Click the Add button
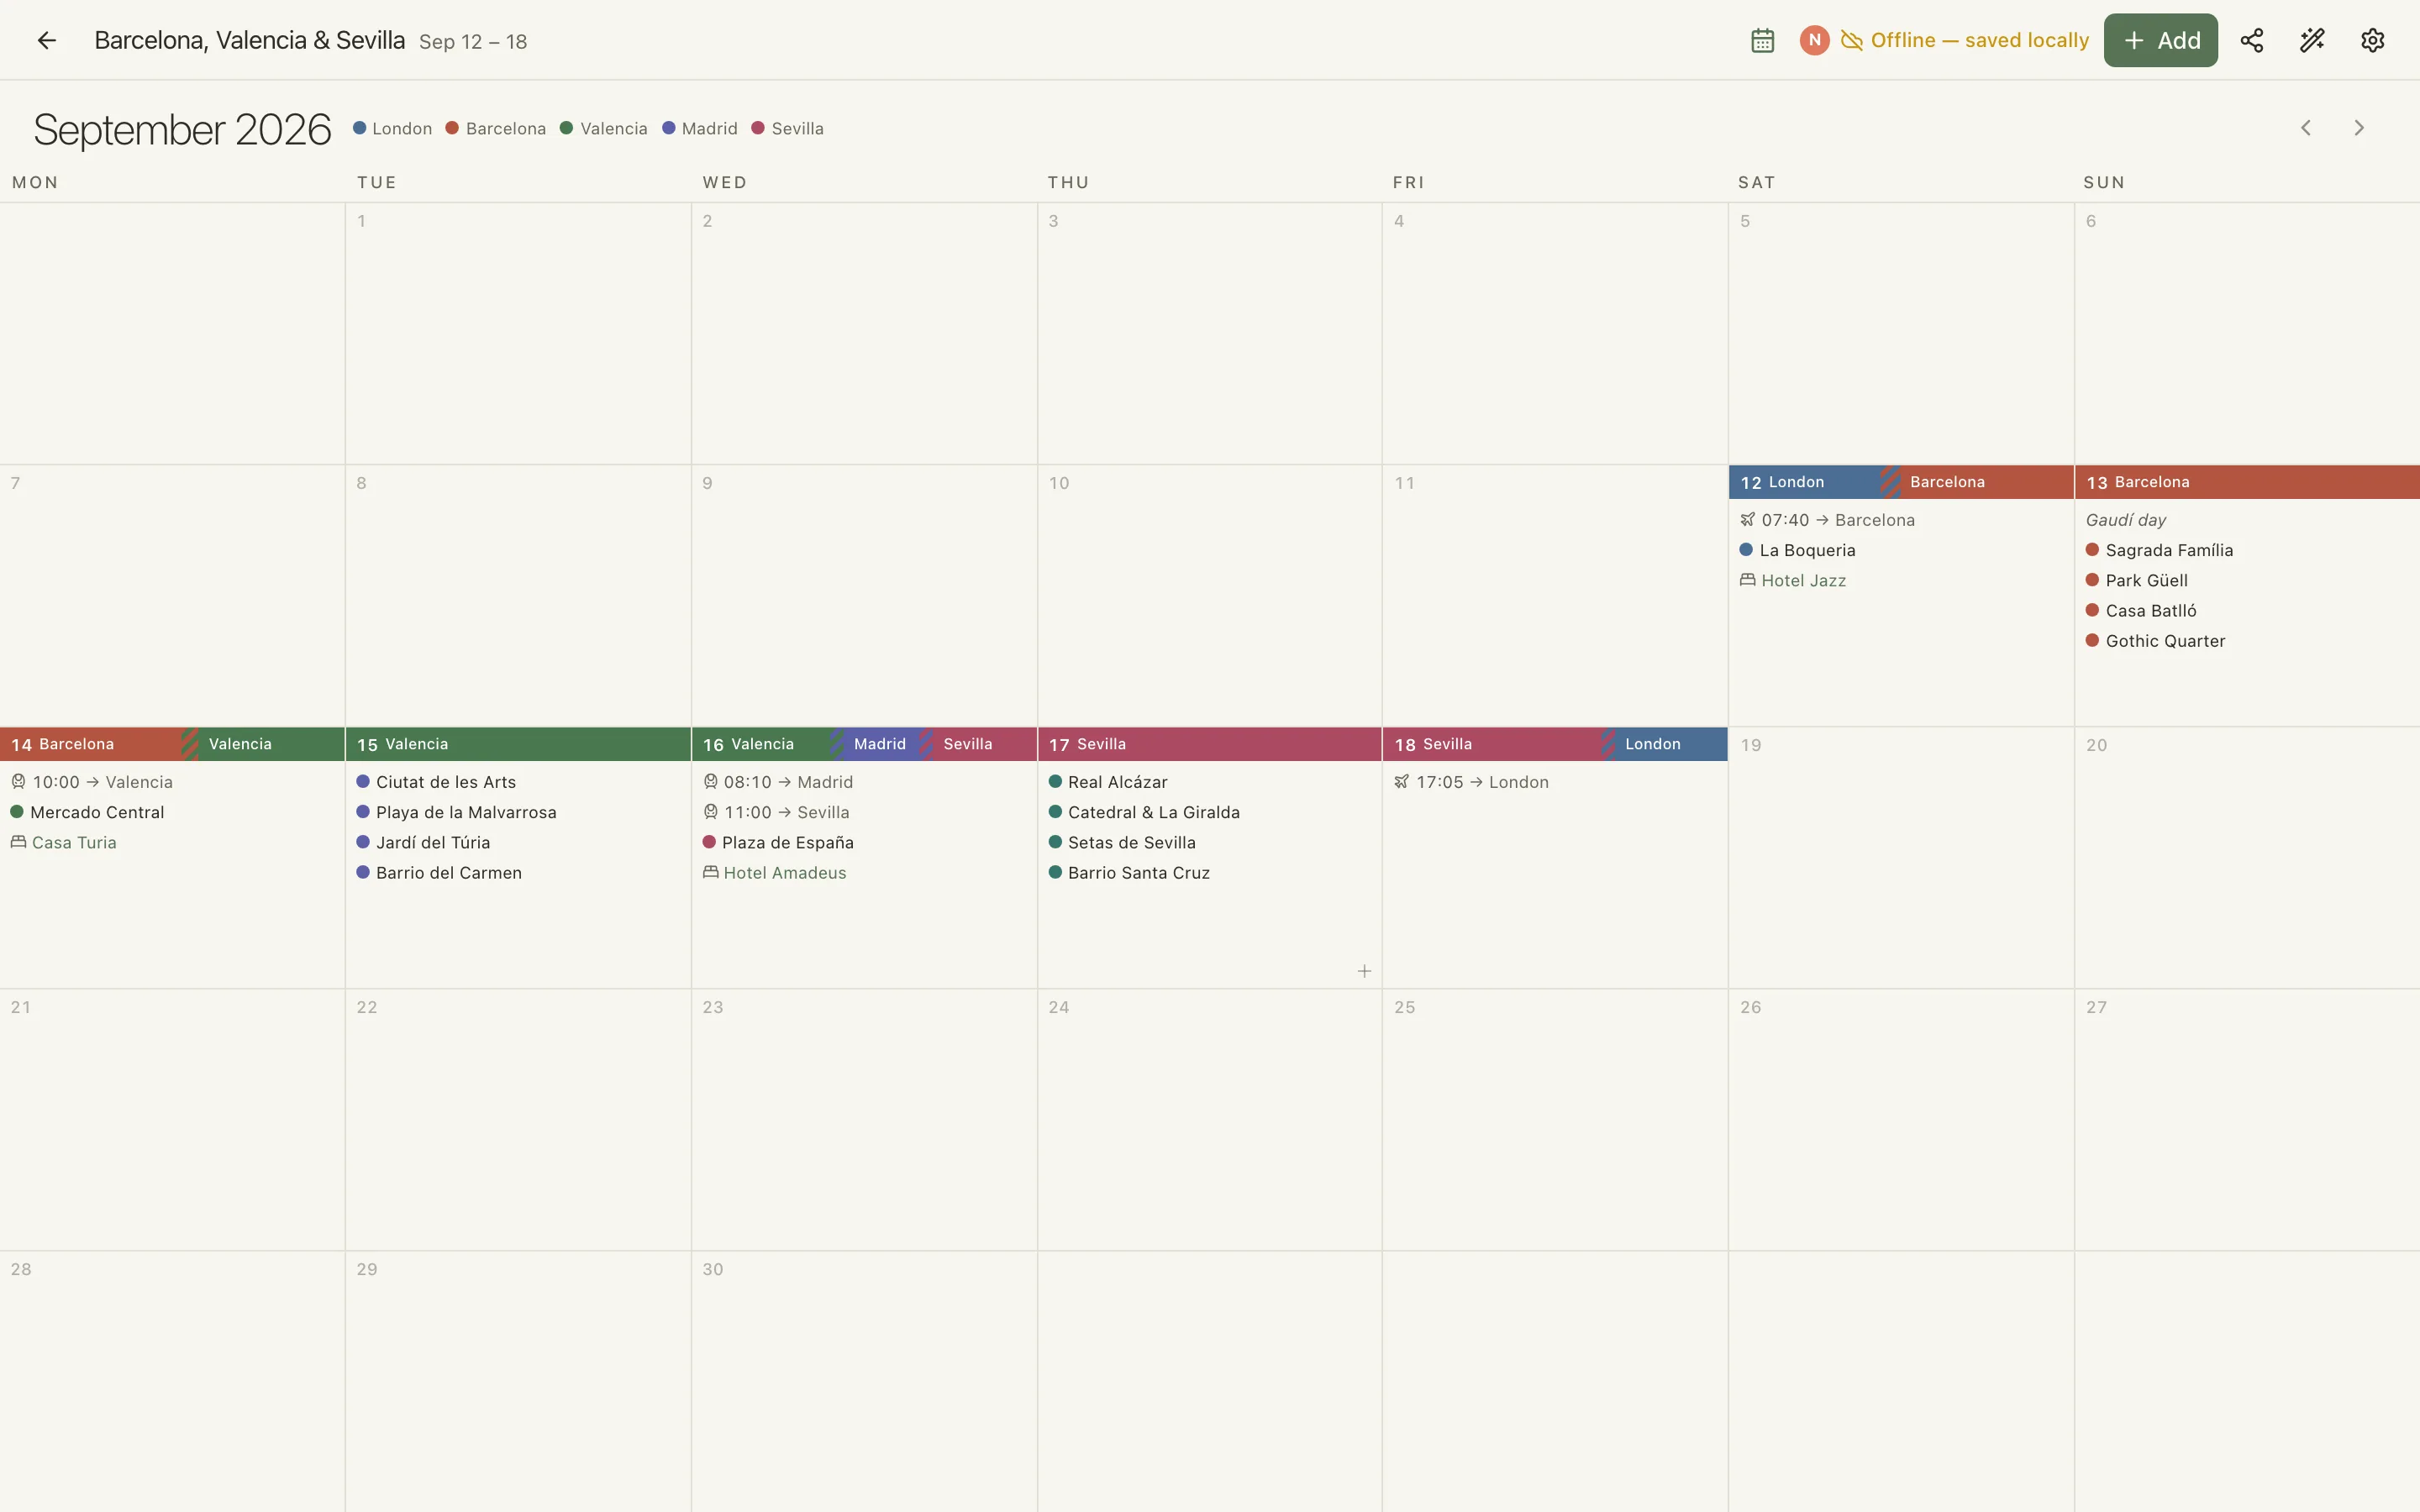Image resolution: width=2420 pixels, height=1512 pixels. [x=2160, y=40]
